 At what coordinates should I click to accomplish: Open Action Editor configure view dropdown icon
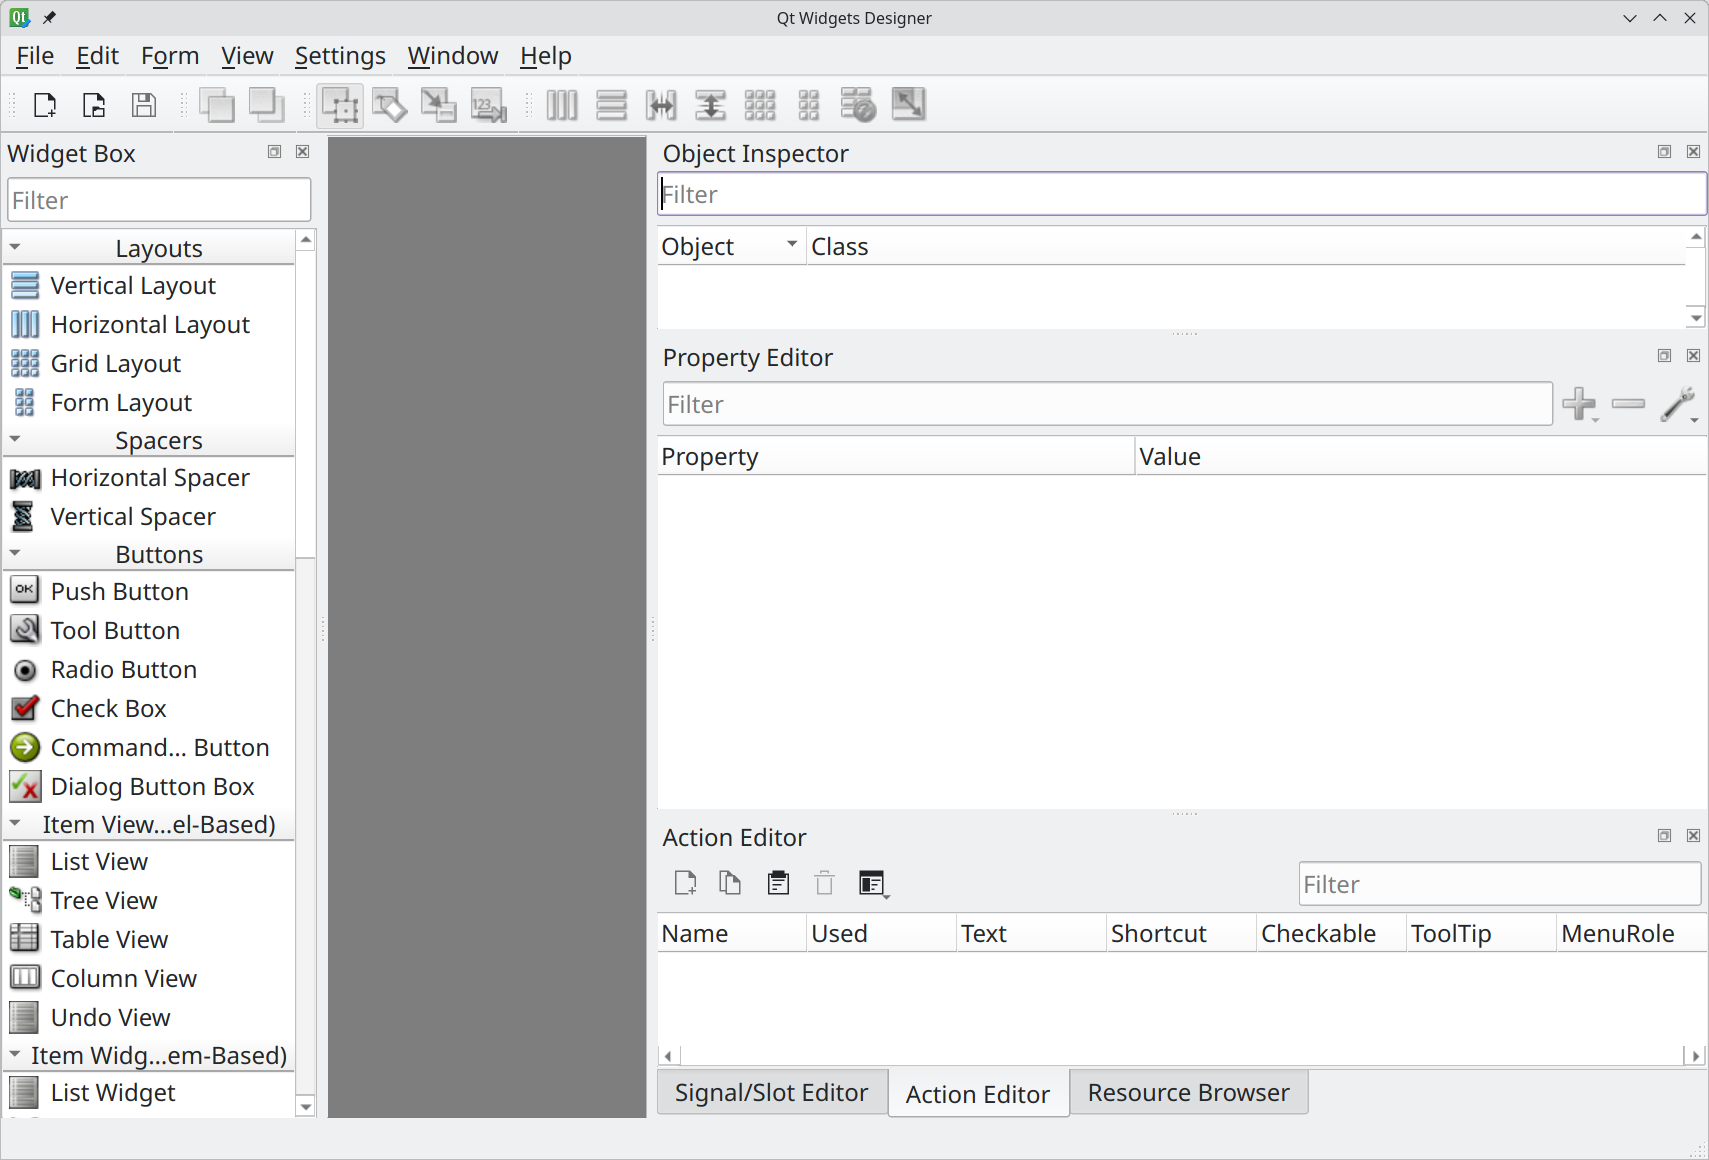pyautogui.click(x=873, y=883)
